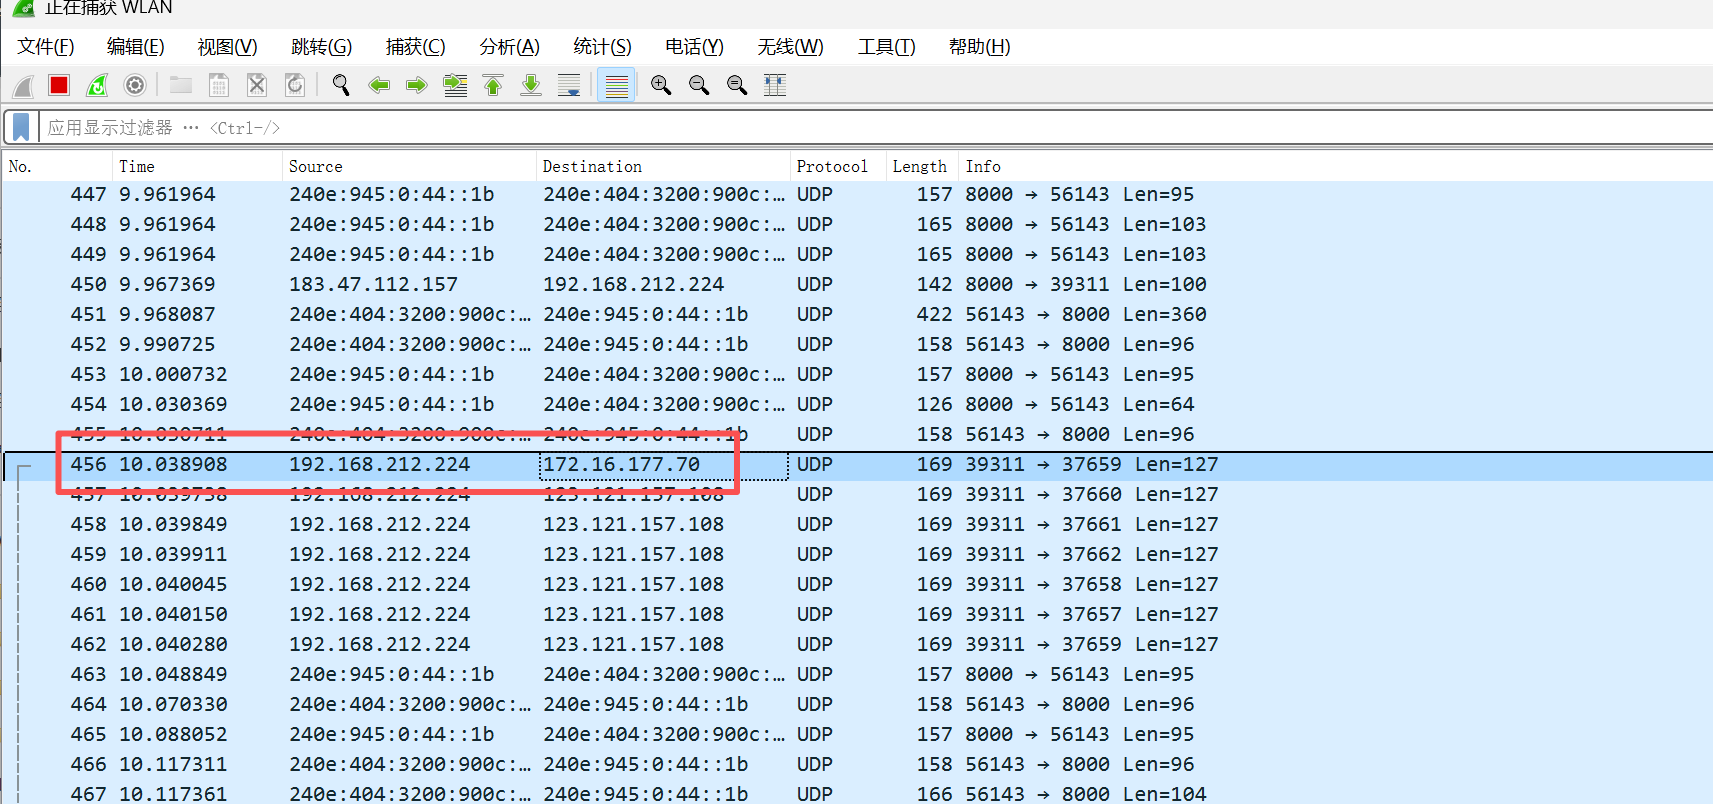Open capture options gear icon
The height and width of the screenshot is (804, 1713).
coord(135,85)
